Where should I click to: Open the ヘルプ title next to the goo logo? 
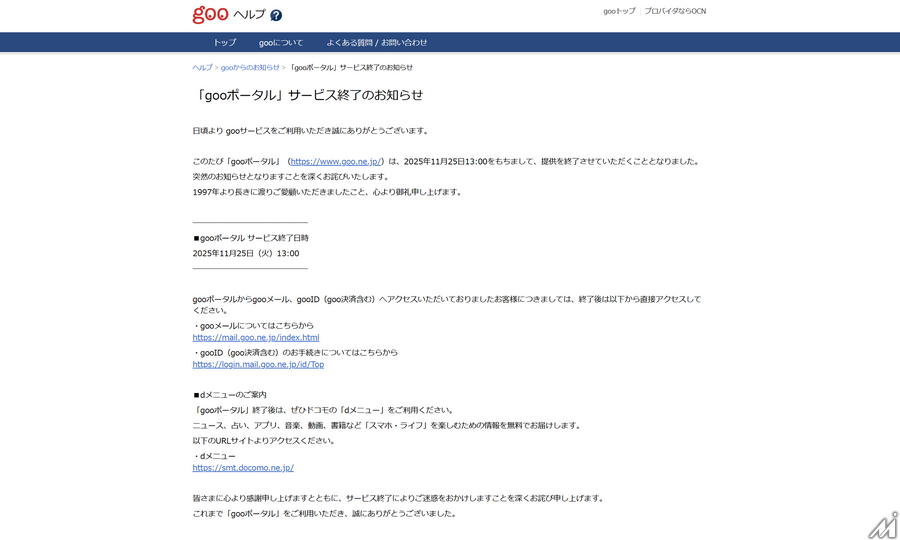(x=249, y=15)
